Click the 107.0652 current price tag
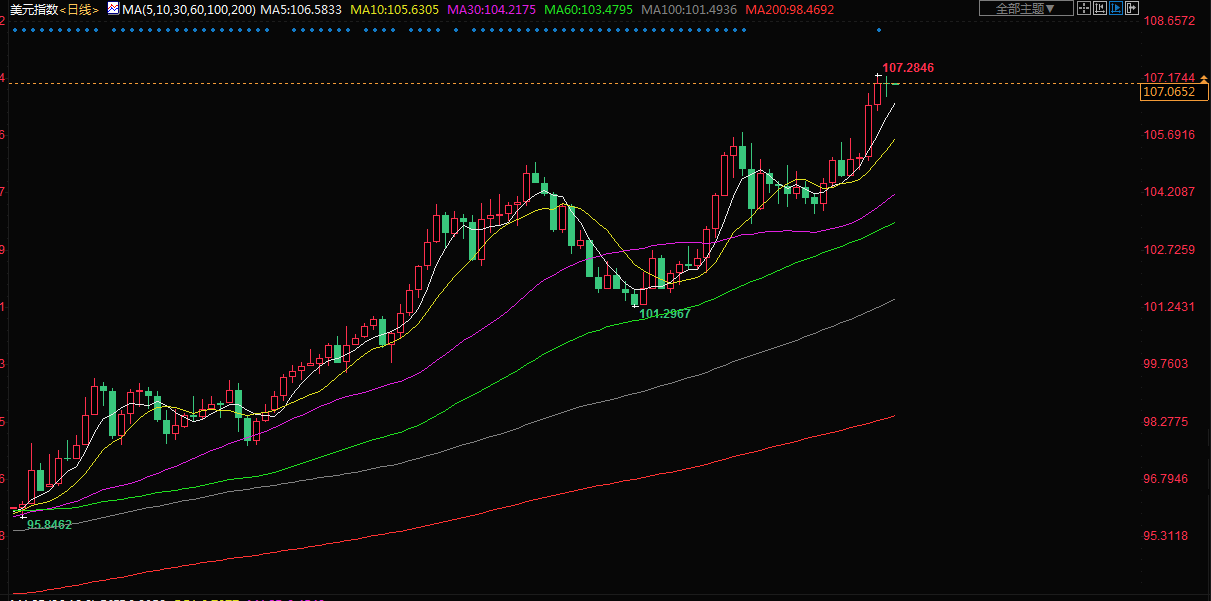Image resolution: width=1211 pixels, height=601 pixels. coord(1169,92)
